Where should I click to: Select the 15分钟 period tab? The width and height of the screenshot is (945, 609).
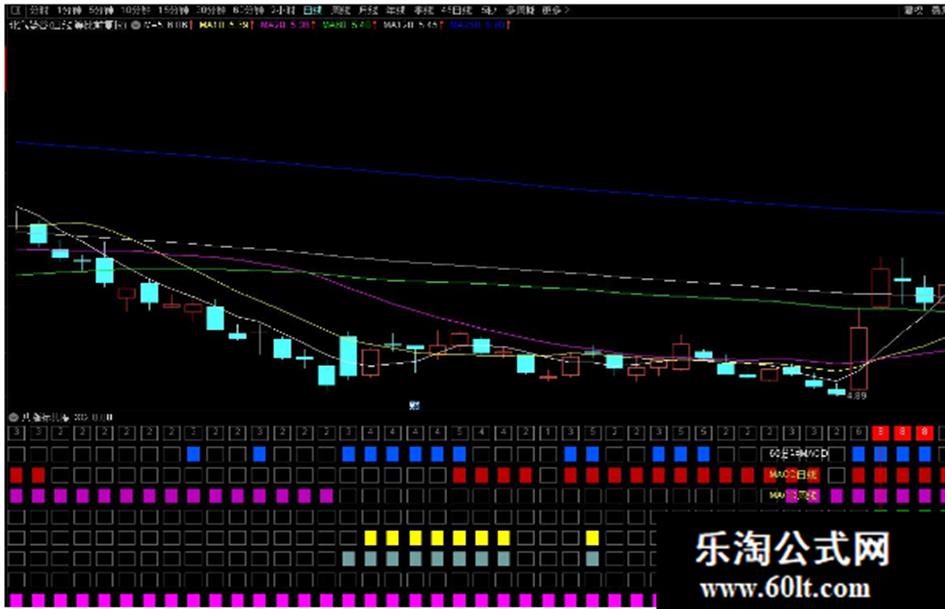(174, 10)
